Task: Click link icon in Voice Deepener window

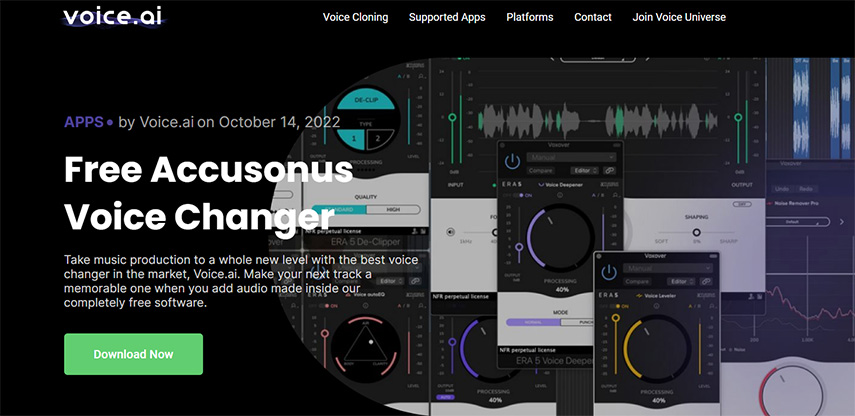Action: point(609,171)
